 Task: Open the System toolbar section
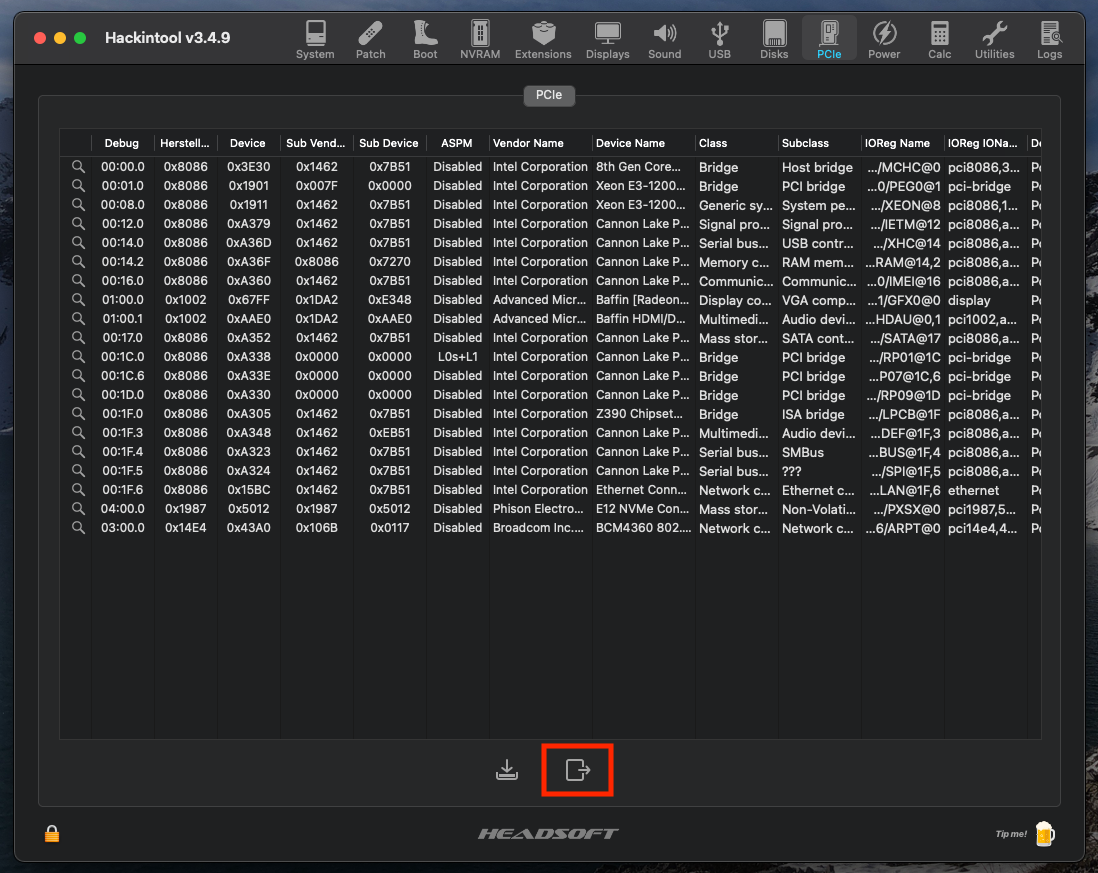pyautogui.click(x=315, y=39)
